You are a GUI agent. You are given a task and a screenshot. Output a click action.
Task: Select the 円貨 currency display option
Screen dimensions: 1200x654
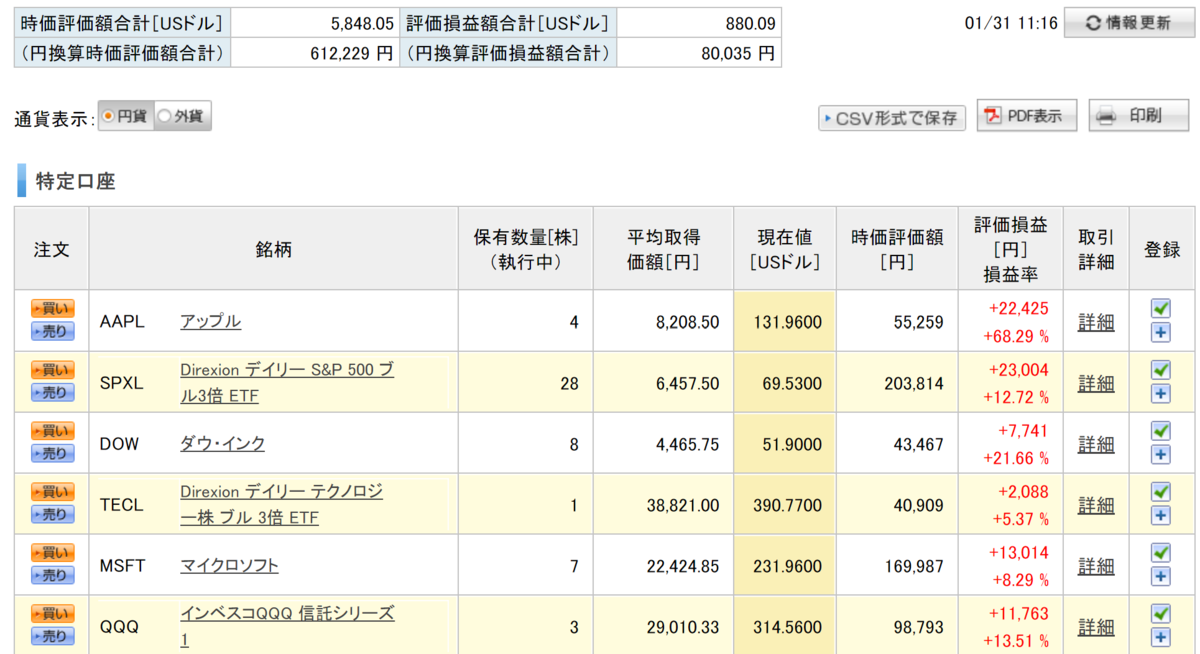[x=126, y=116]
